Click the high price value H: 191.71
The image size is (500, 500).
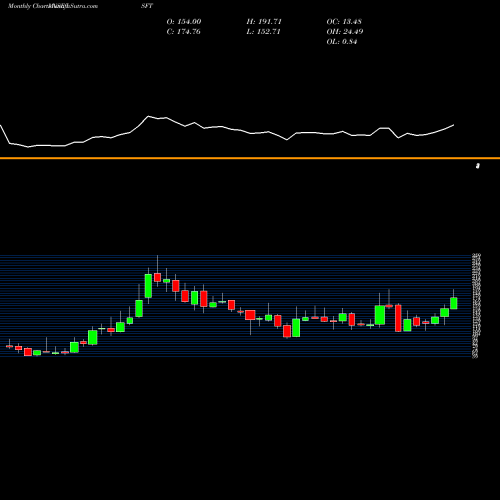264,21
